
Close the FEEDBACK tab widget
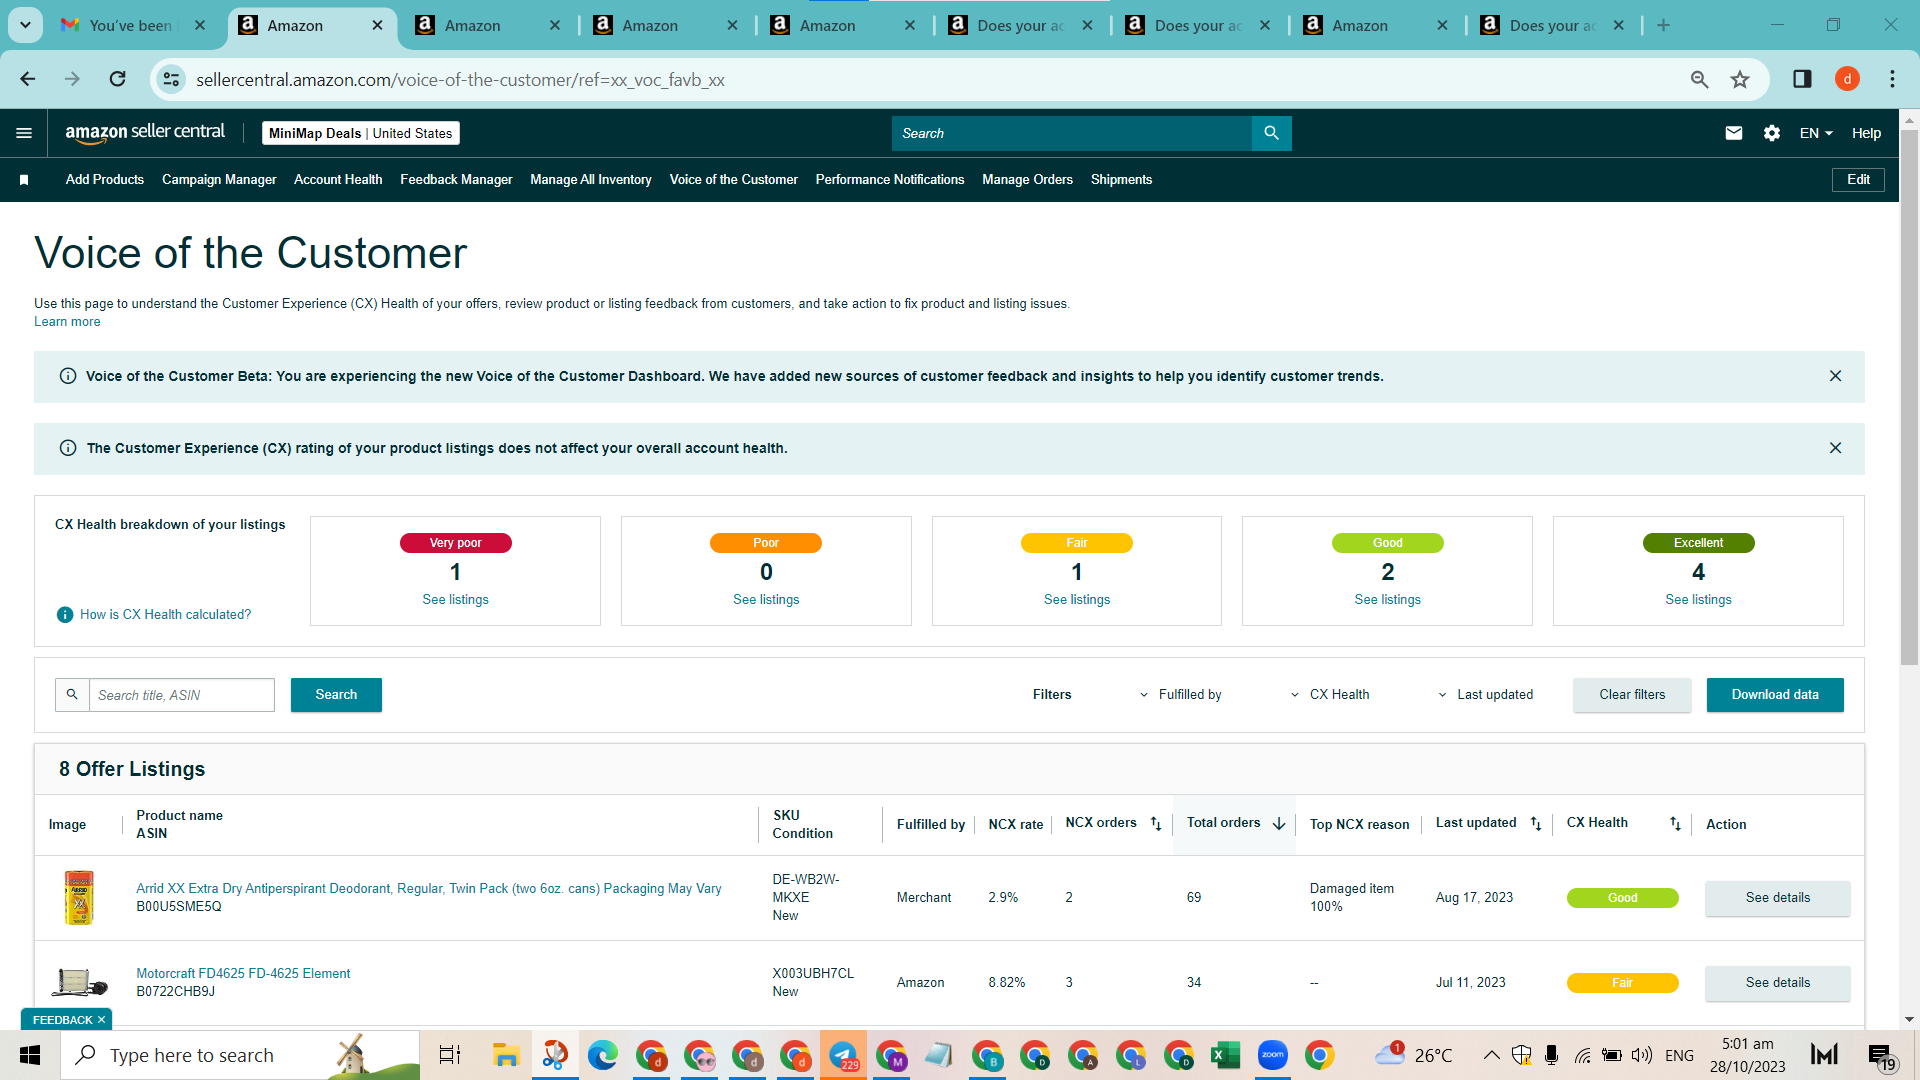[101, 1020]
